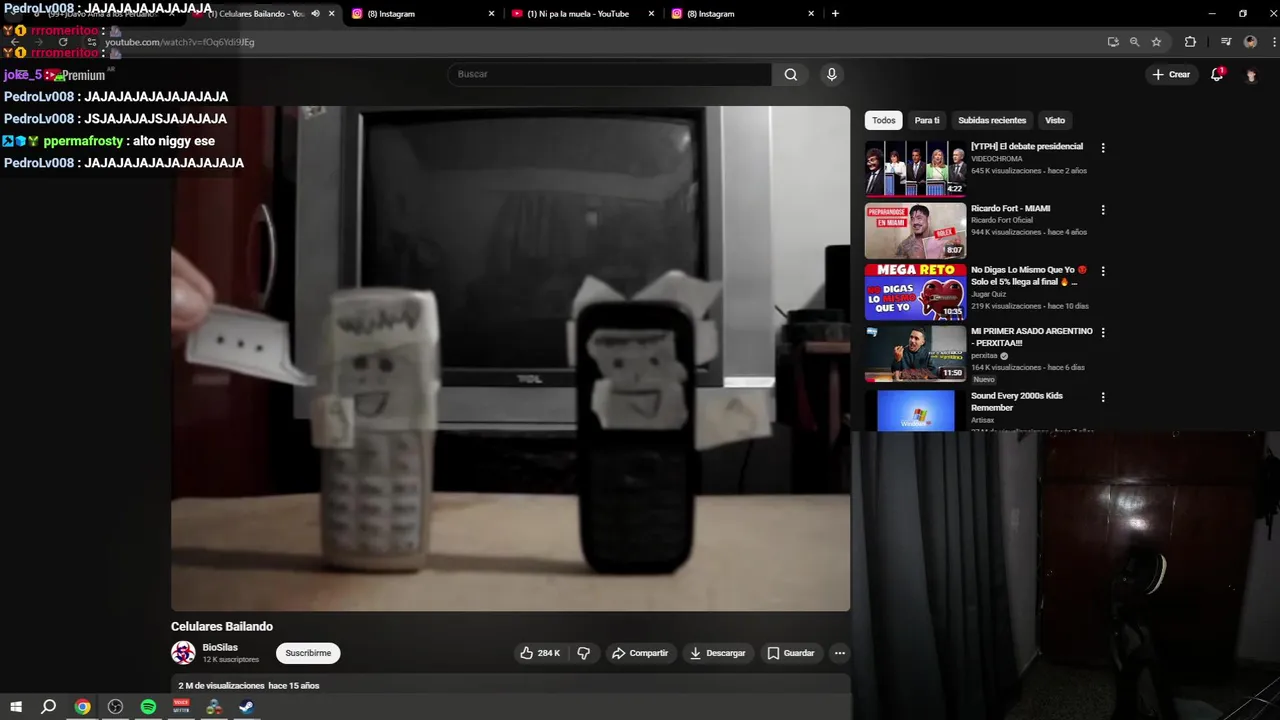Open the media controls icon in Chrome toolbar
The height and width of the screenshot is (720, 1280).
pos(1226,42)
